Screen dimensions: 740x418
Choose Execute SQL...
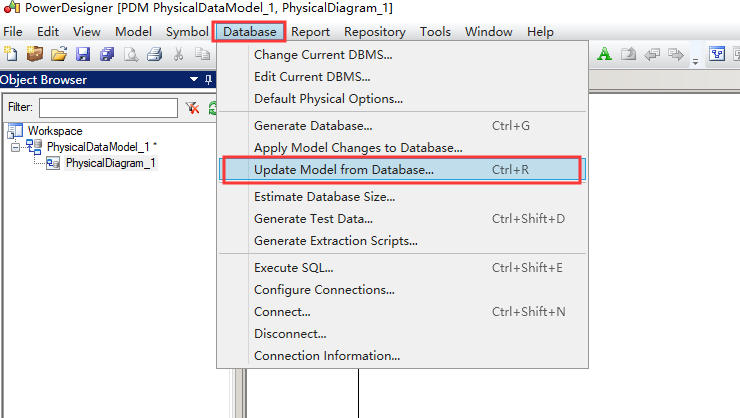point(403,268)
